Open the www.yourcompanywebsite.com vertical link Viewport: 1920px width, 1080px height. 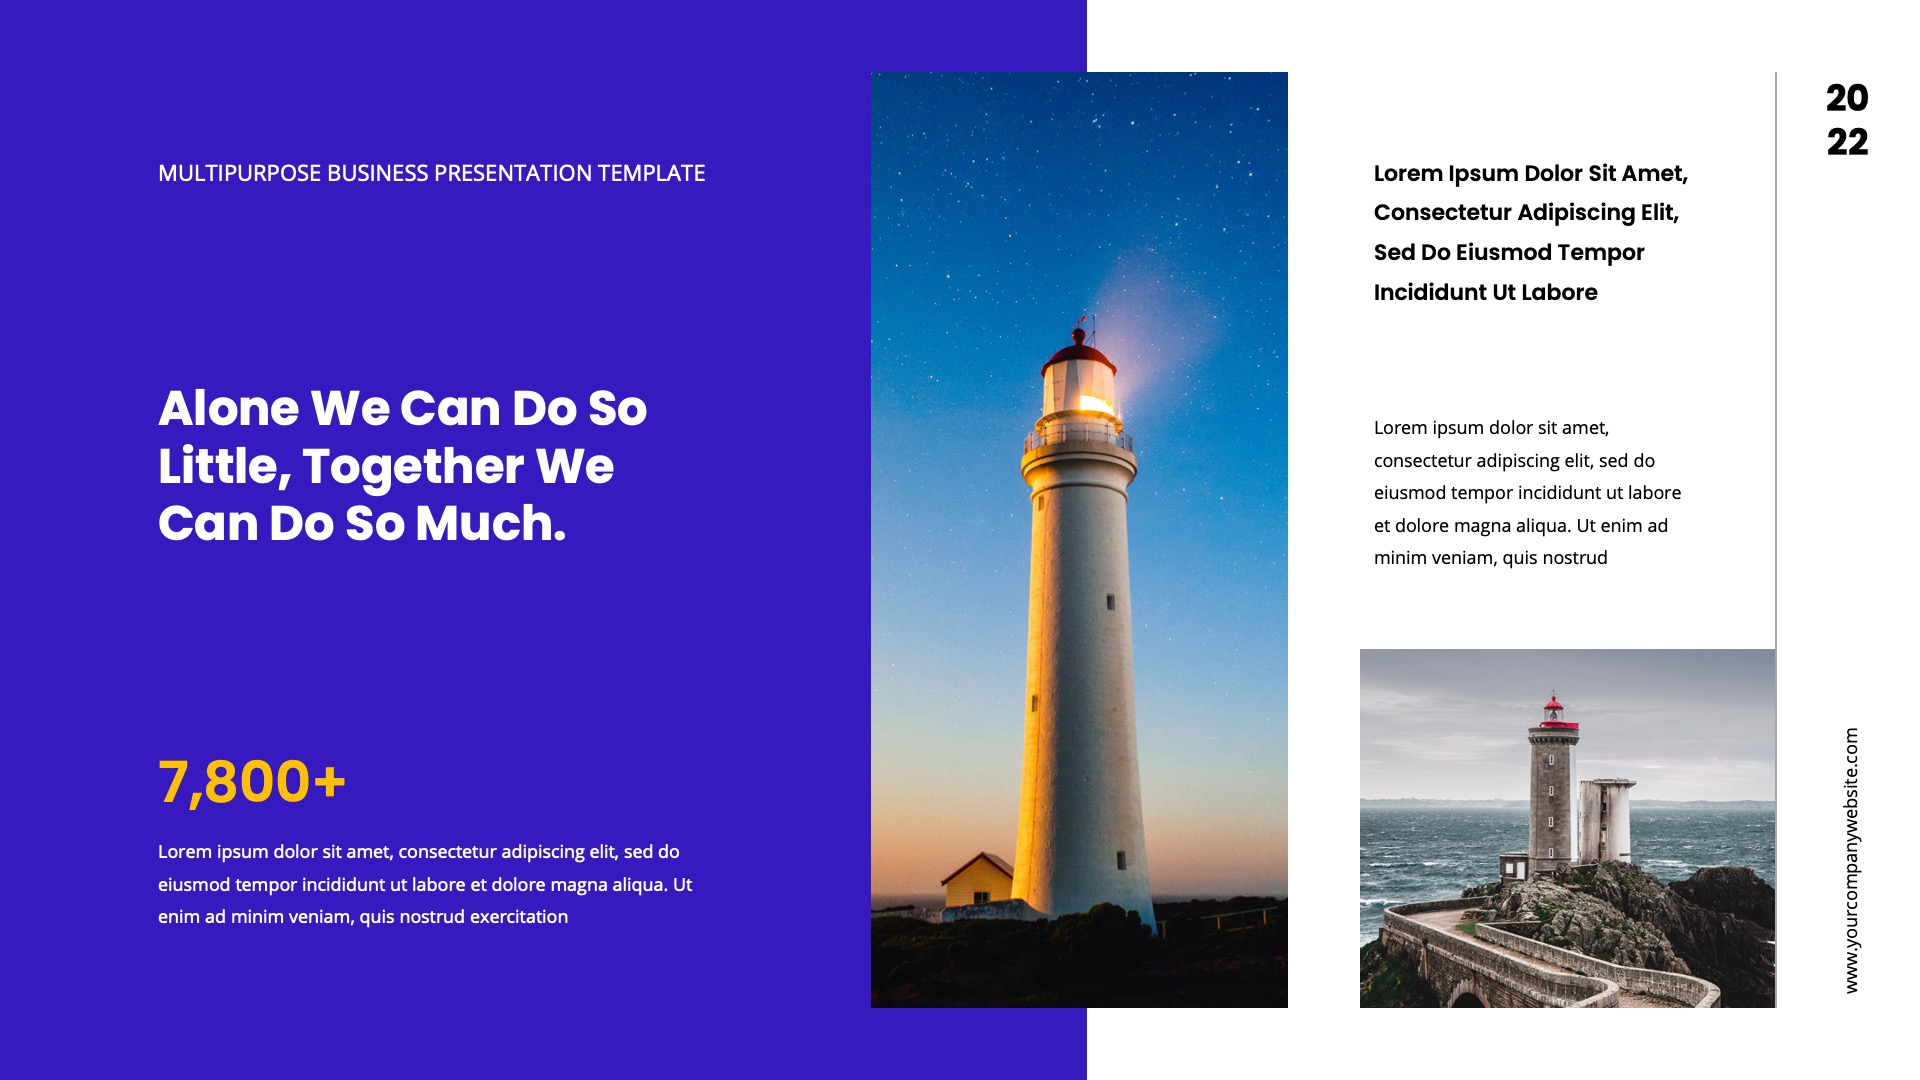1851,860
